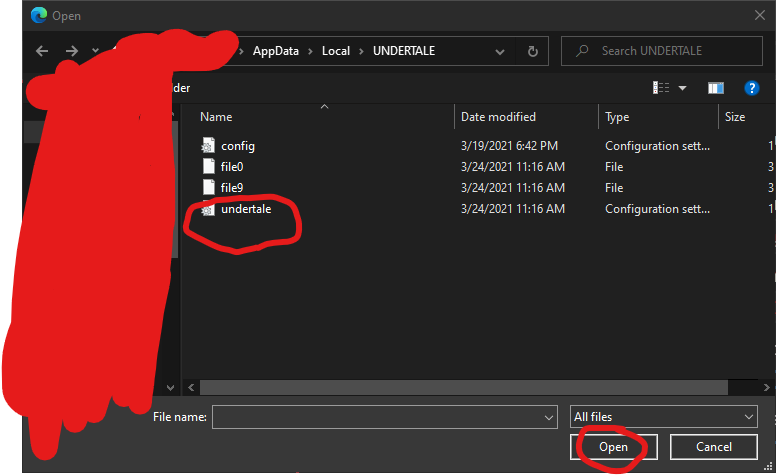Select the file0 save file
This screenshot has height=475, width=776.
click(x=232, y=167)
